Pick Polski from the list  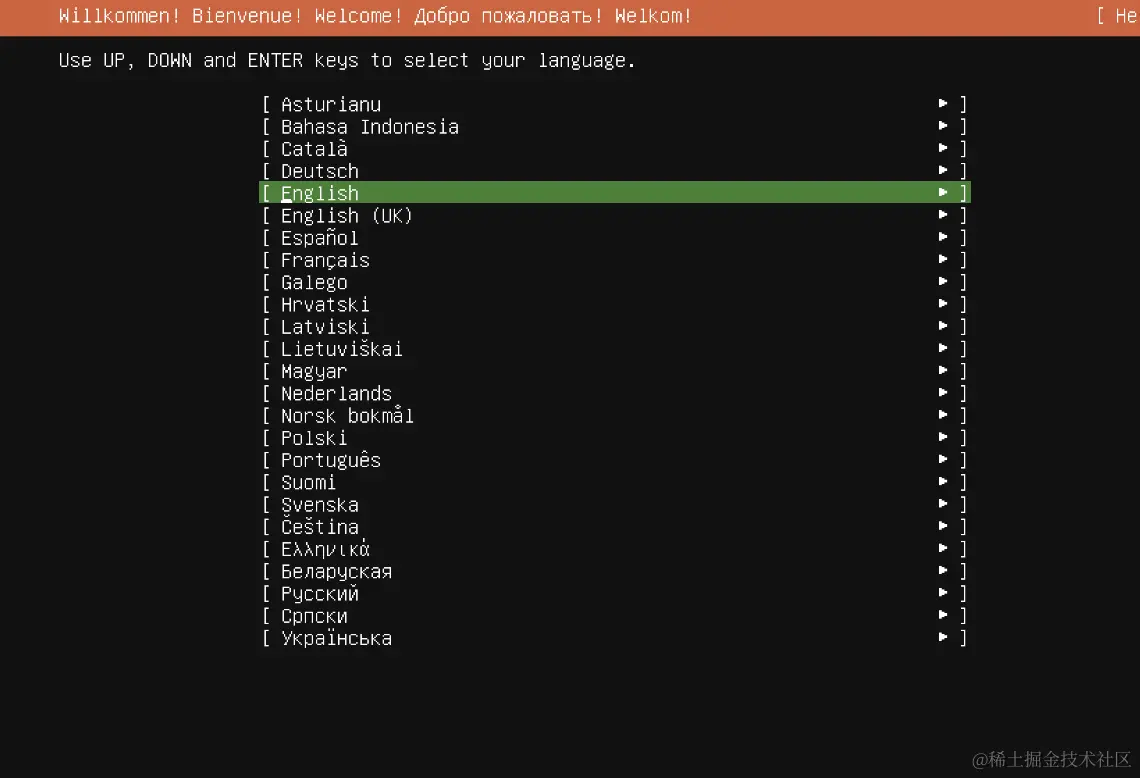[614, 438]
